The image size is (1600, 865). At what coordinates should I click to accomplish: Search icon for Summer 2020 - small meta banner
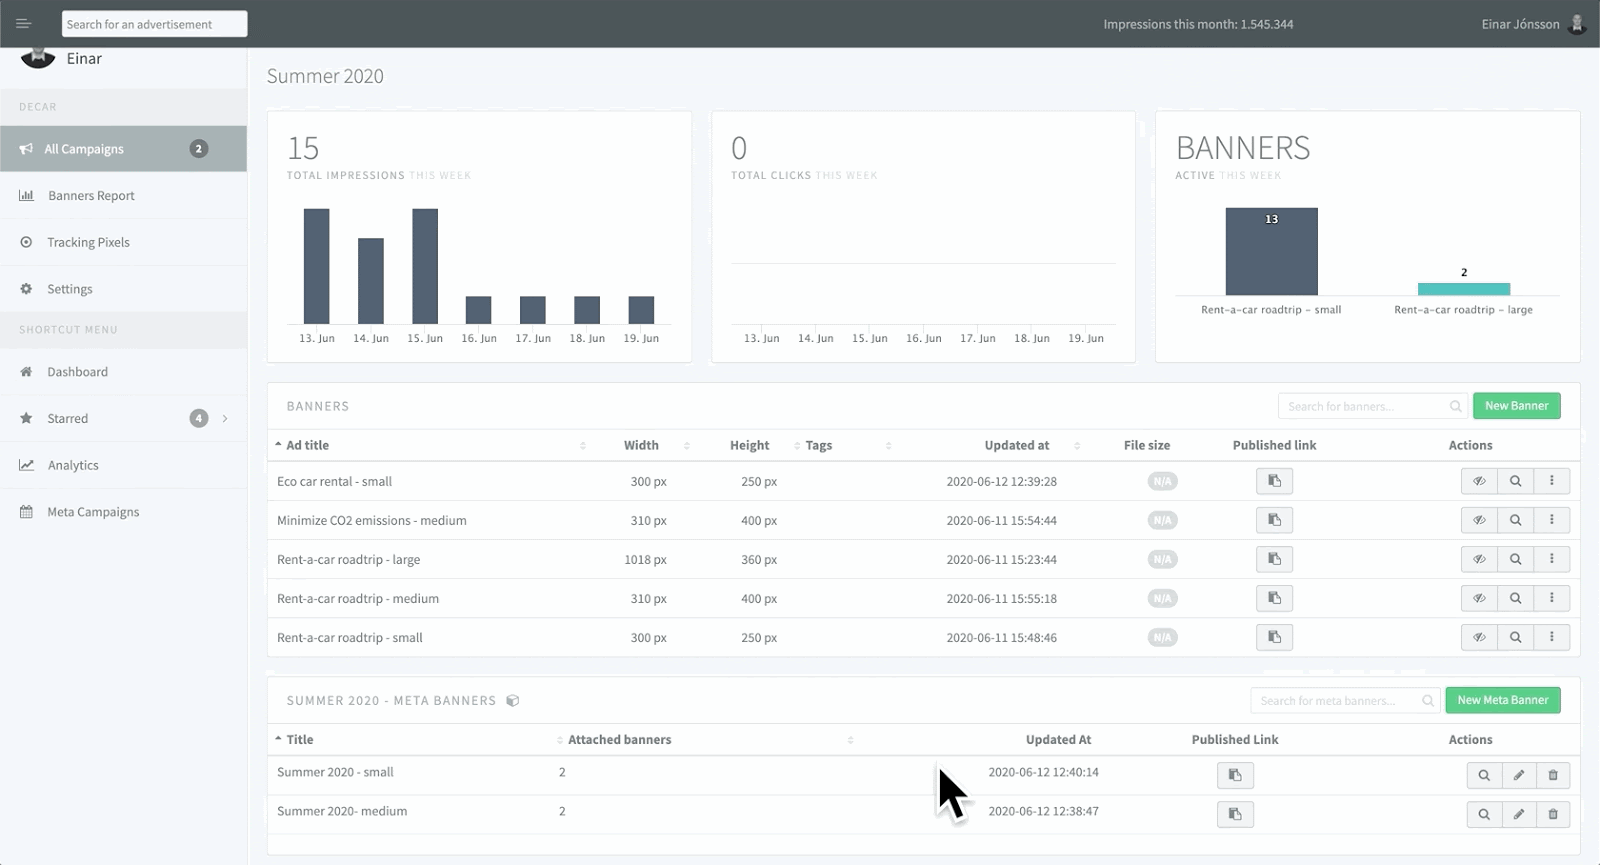tap(1484, 775)
